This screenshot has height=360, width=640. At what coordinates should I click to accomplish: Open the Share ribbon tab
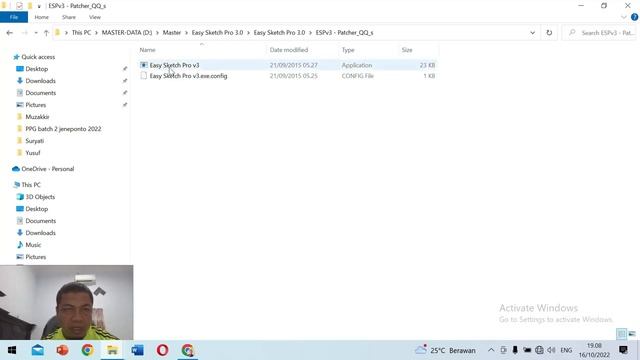[x=69, y=17]
